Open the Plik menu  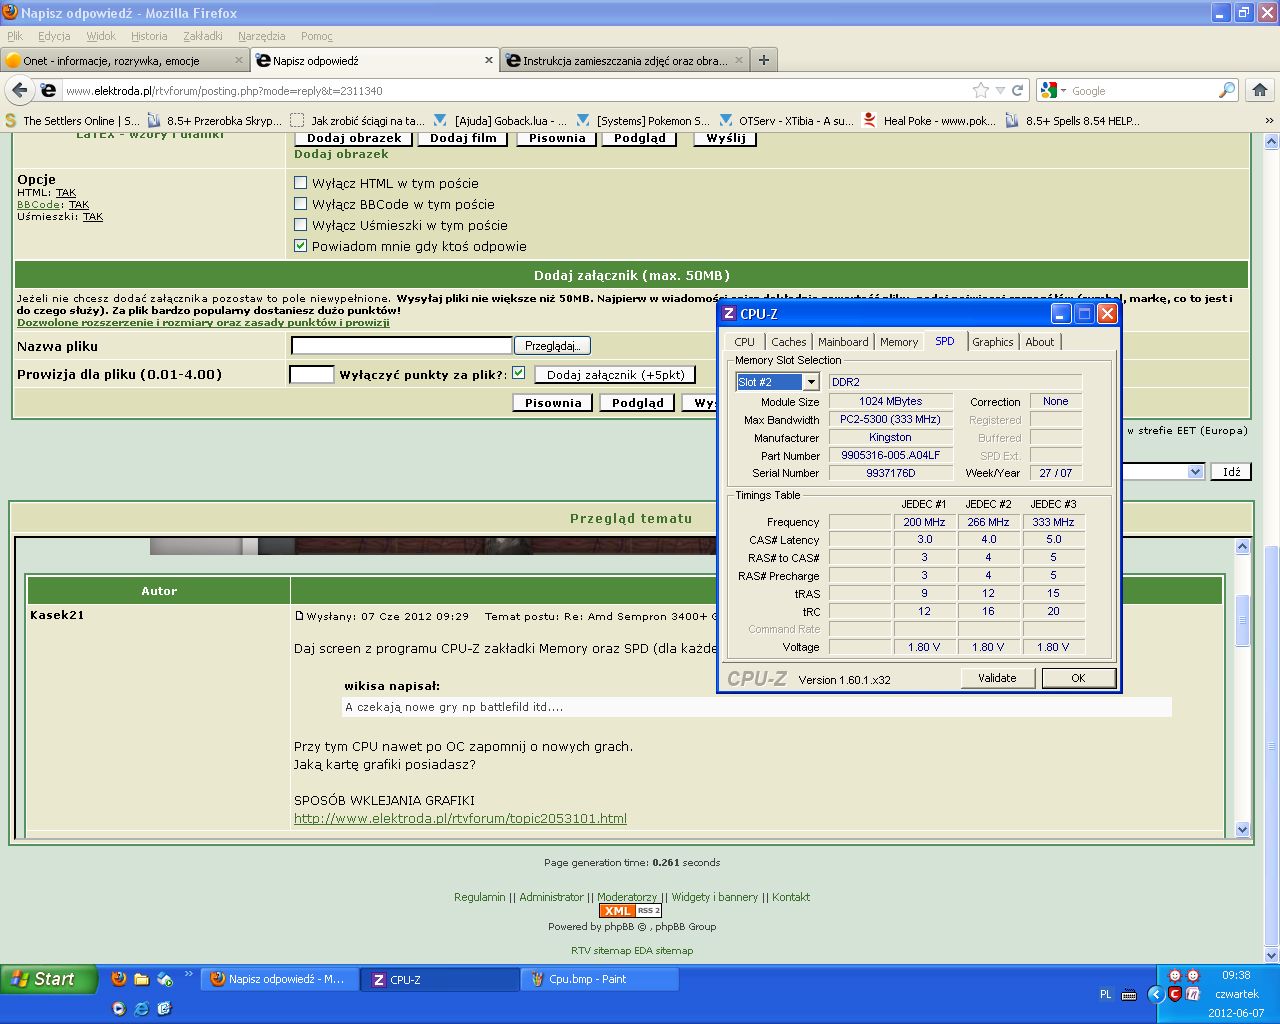(x=15, y=36)
